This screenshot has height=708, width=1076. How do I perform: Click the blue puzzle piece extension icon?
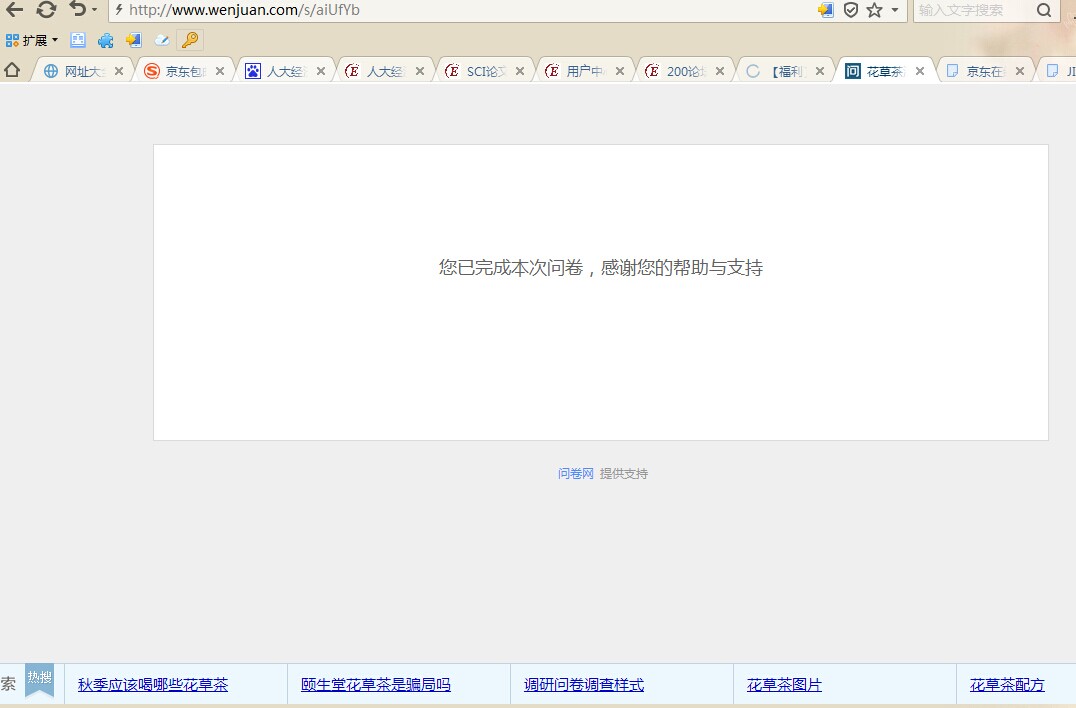(105, 40)
